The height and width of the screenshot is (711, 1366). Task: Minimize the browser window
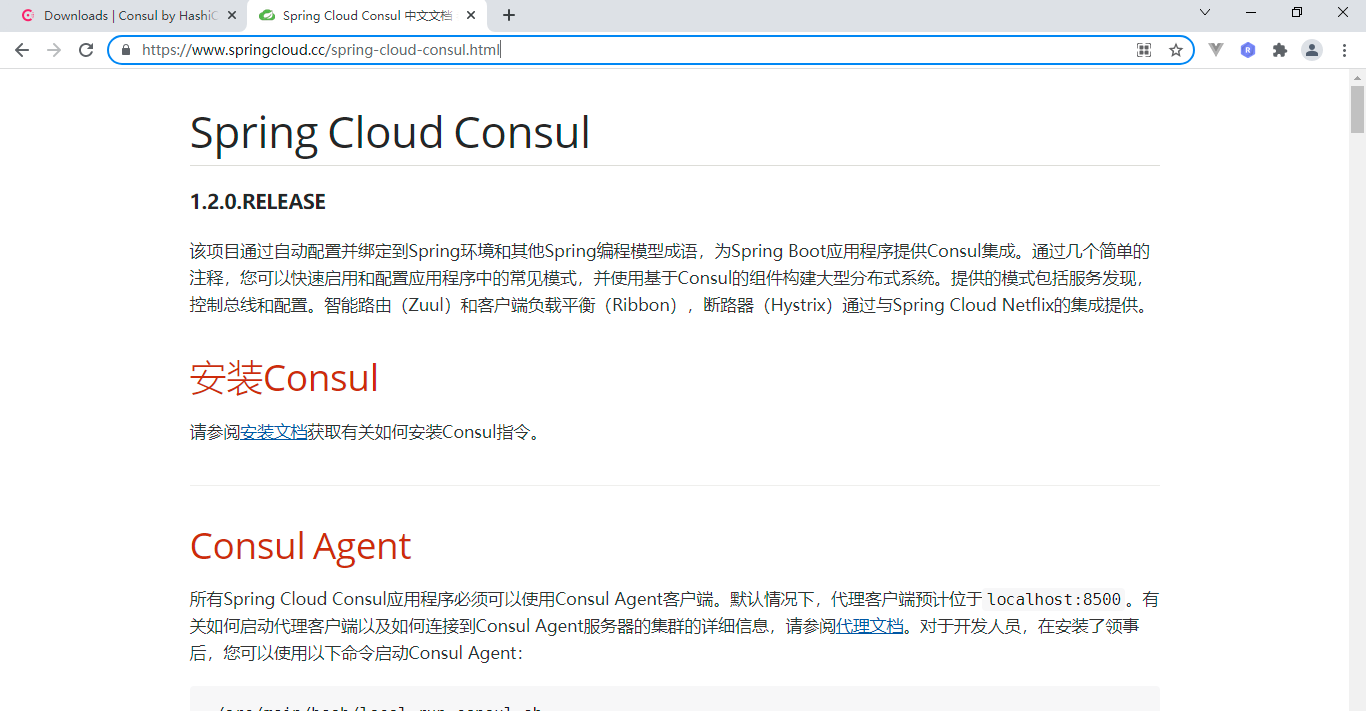point(1251,13)
